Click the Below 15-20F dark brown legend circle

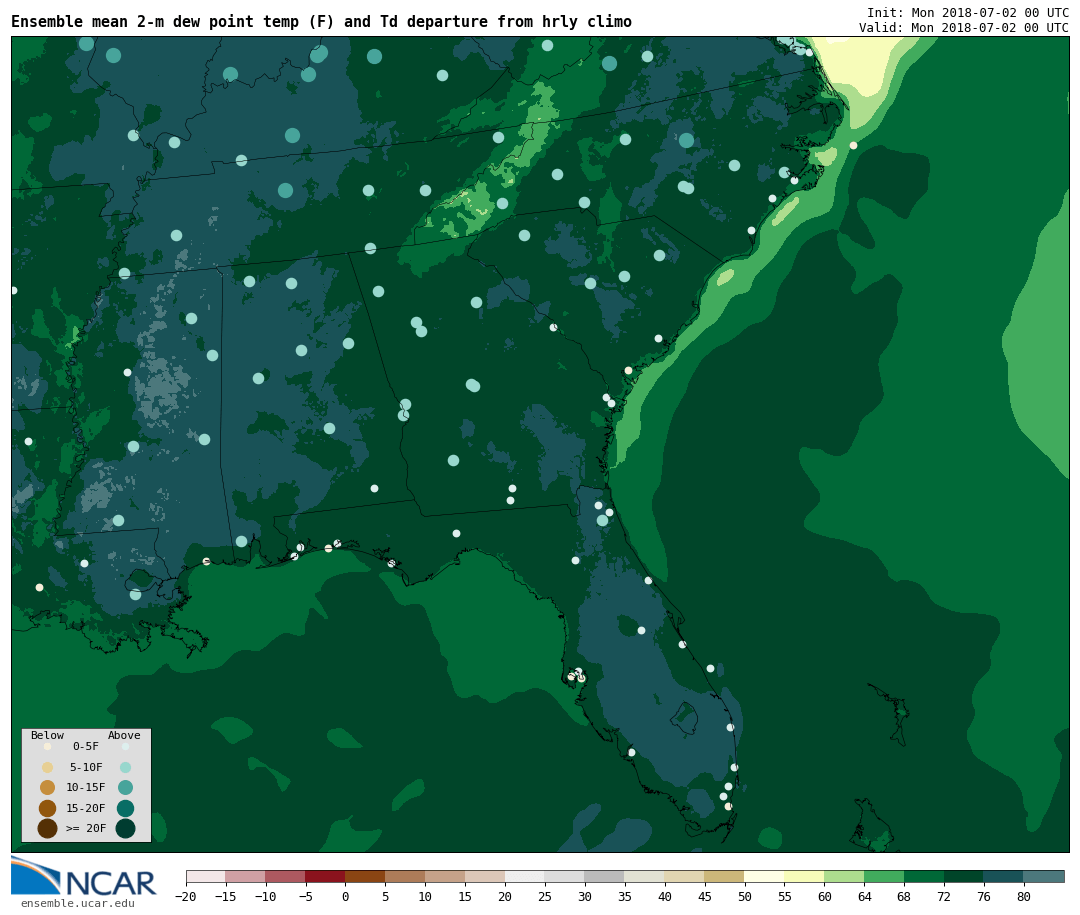48,808
